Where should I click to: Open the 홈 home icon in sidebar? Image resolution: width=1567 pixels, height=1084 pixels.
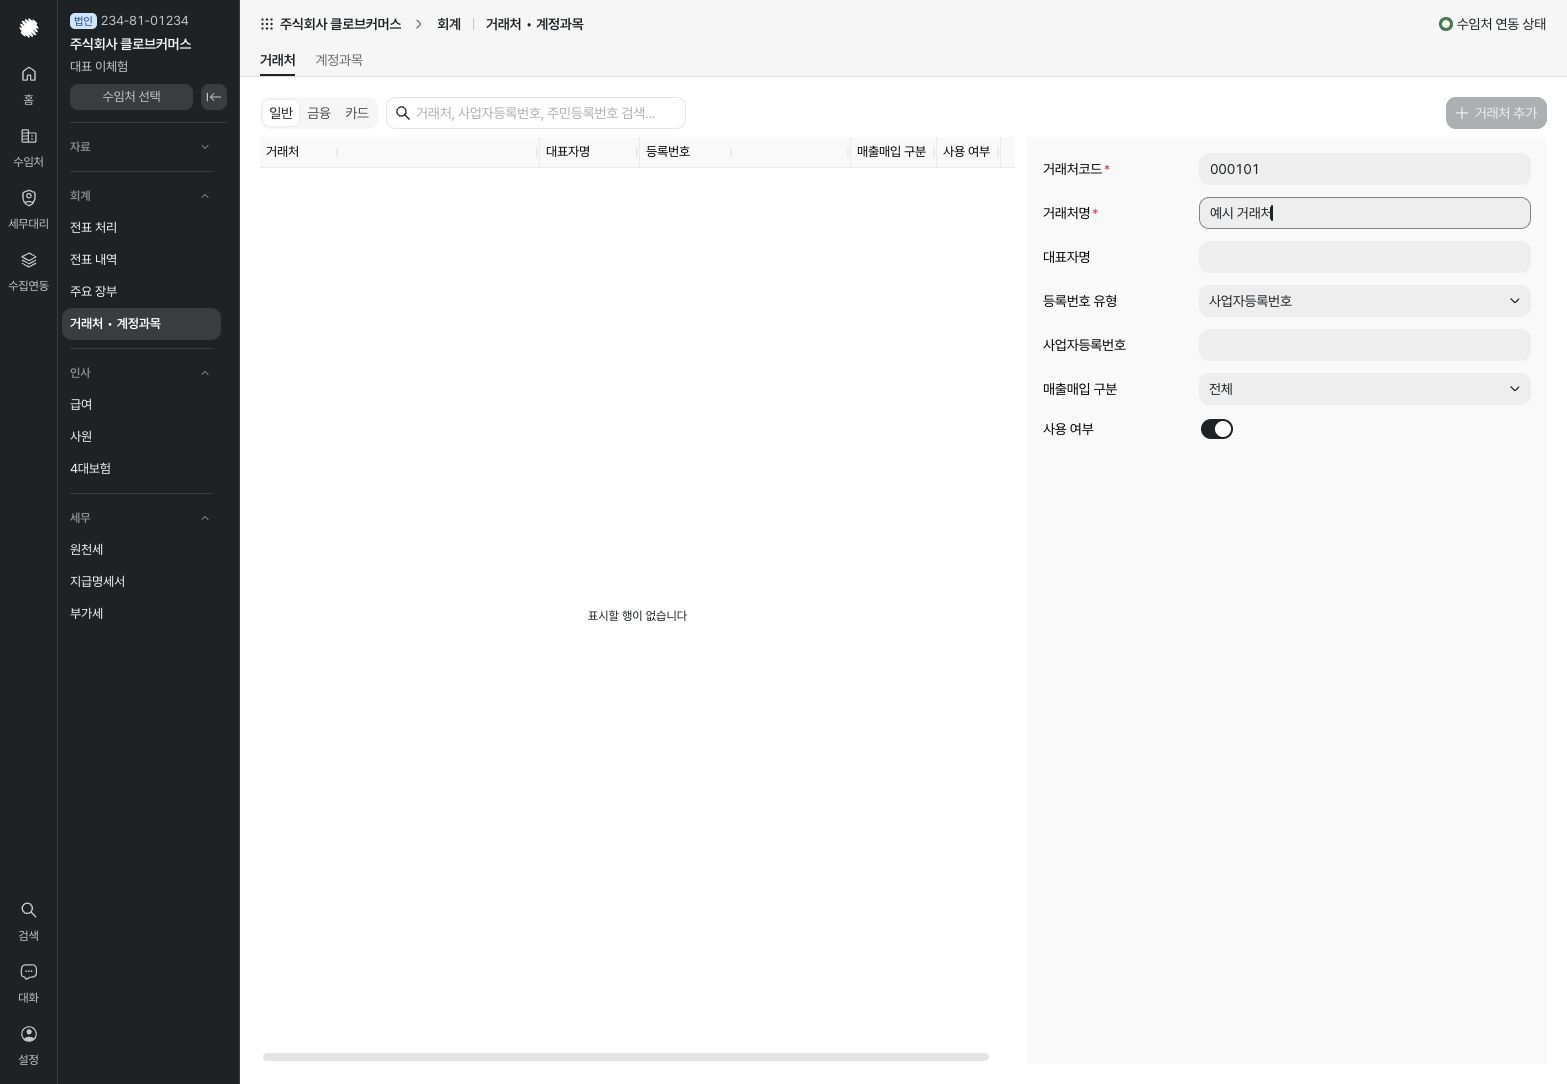point(29,74)
